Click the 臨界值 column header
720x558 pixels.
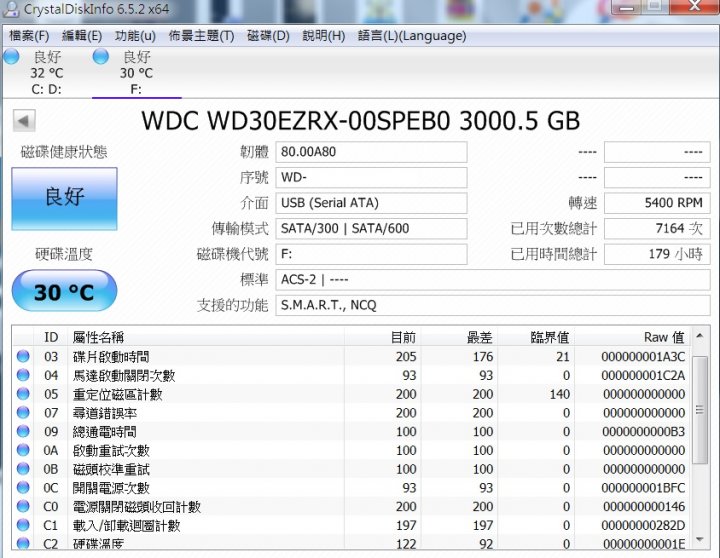(536, 337)
